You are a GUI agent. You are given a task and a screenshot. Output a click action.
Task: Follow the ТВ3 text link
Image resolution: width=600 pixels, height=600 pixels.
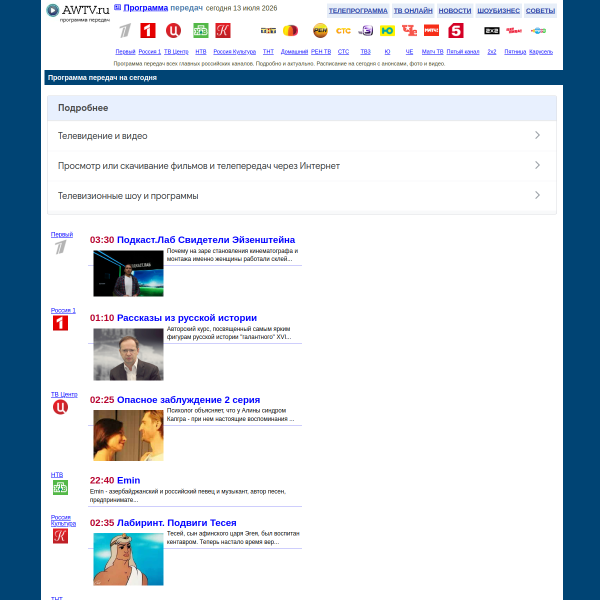[x=365, y=52]
